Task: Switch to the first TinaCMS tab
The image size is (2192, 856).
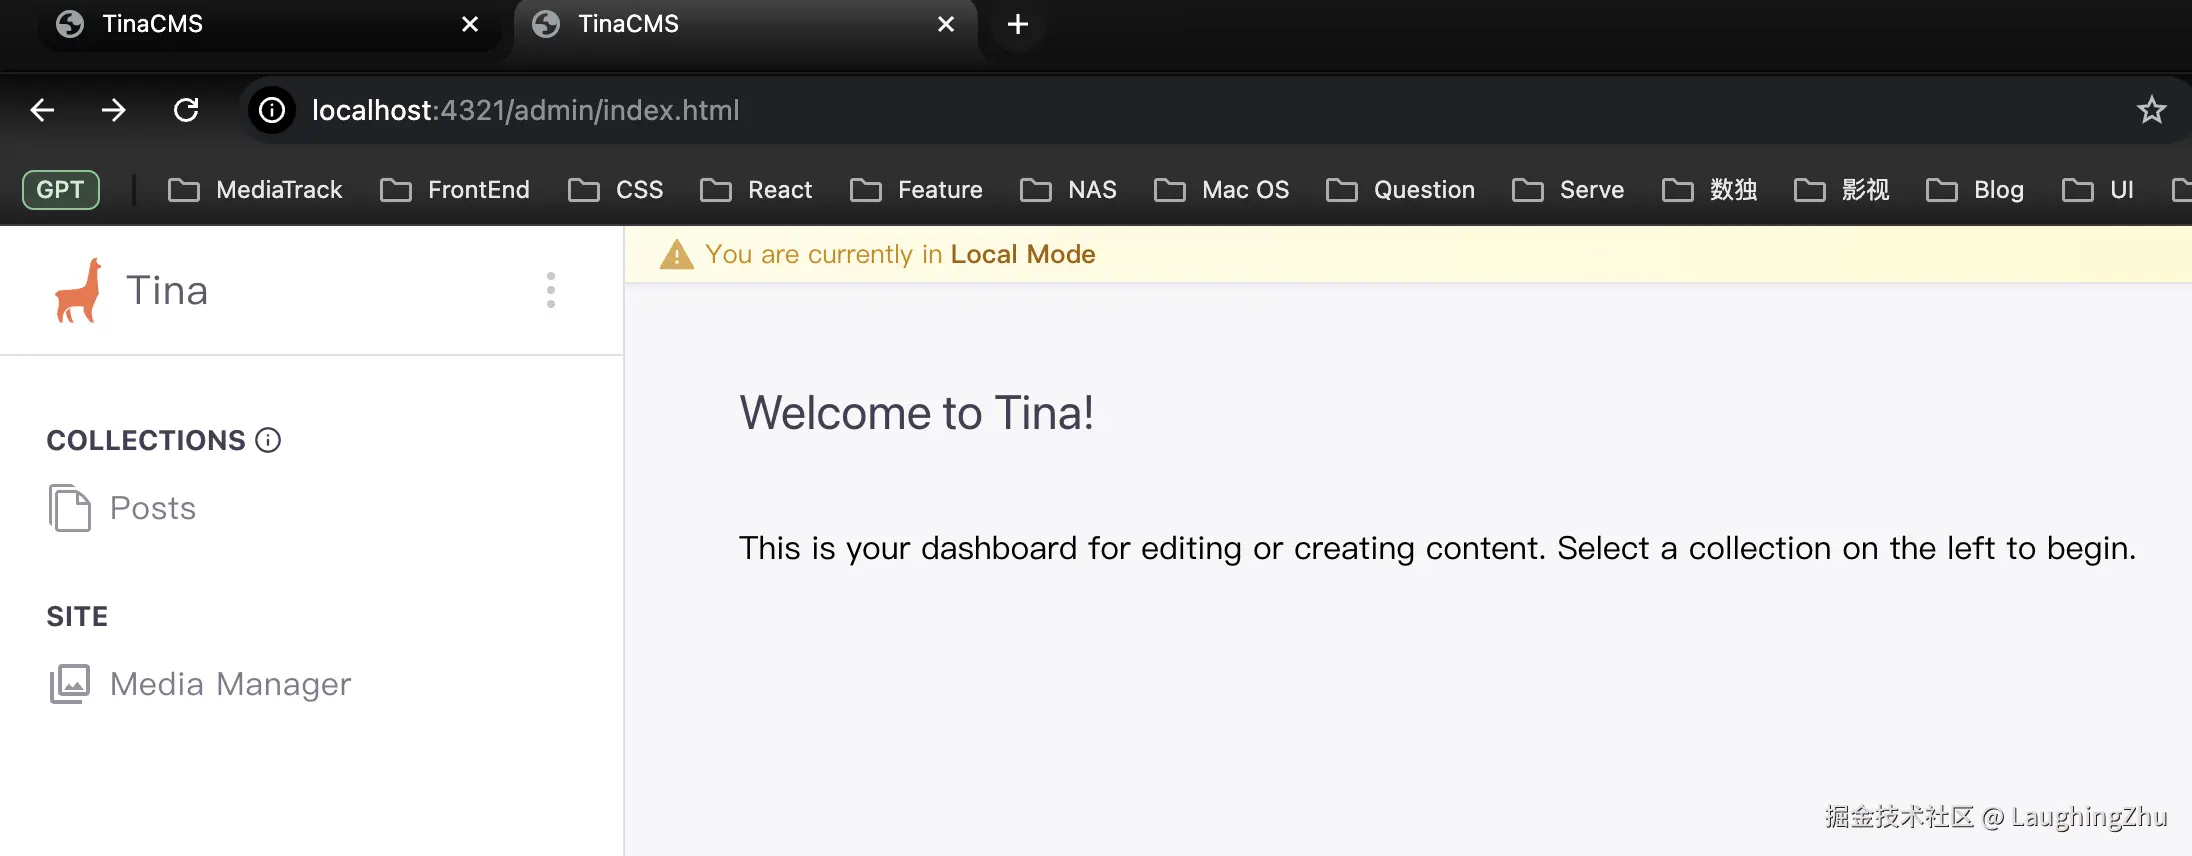Action: coord(250,24)
